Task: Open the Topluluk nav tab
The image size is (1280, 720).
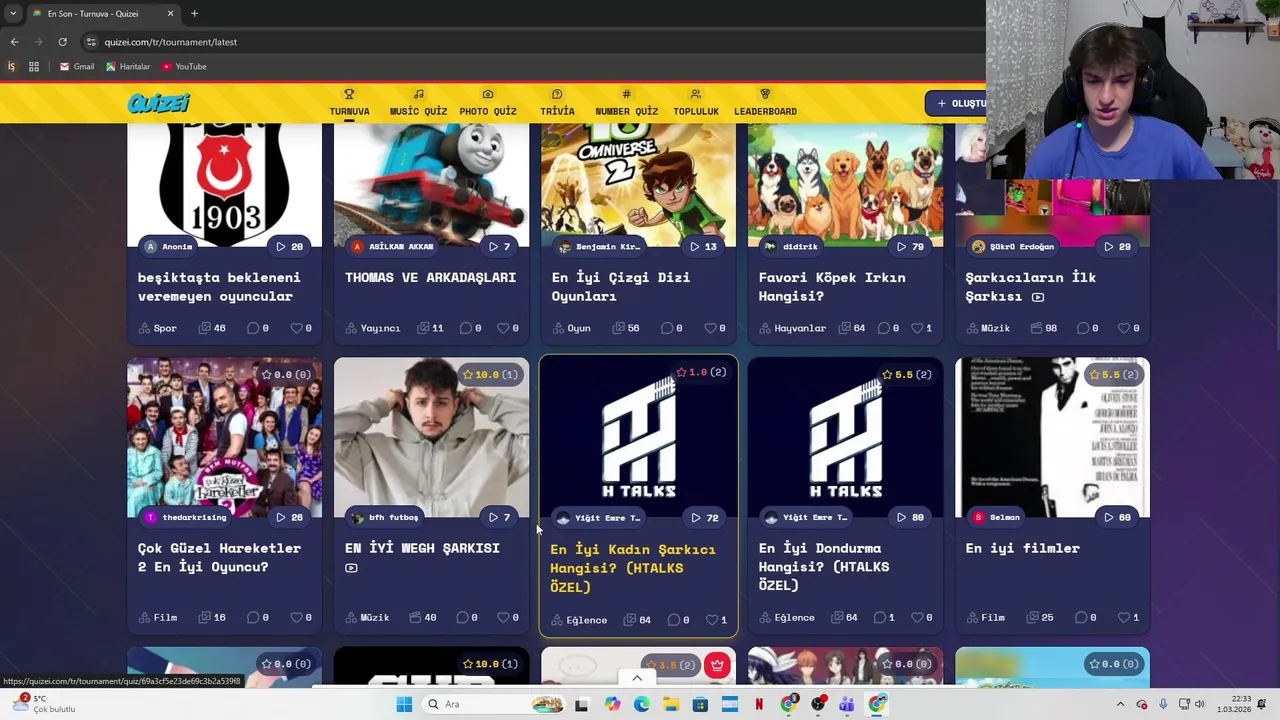Action: pos(696,103)
